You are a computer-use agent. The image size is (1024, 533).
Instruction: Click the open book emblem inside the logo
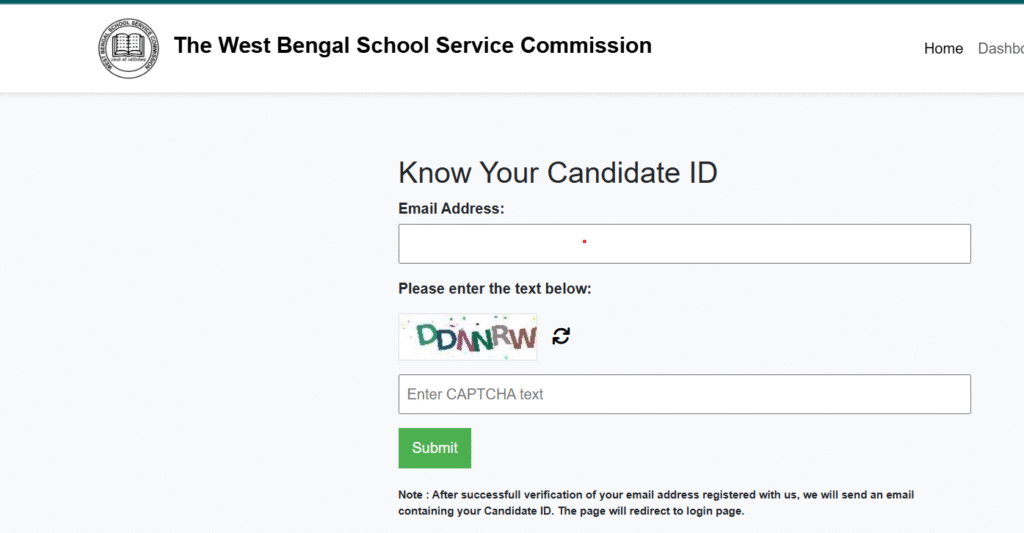pyautogui.click(x=128, y=47)
